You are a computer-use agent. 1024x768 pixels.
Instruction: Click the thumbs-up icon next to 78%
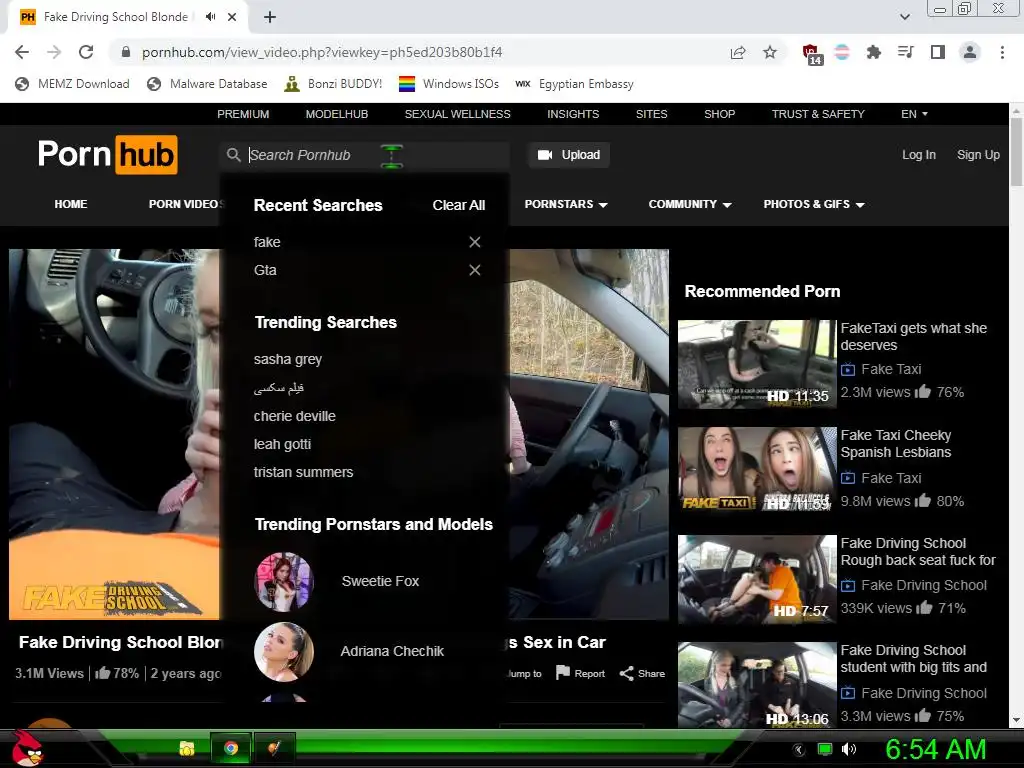click(103, 673)
